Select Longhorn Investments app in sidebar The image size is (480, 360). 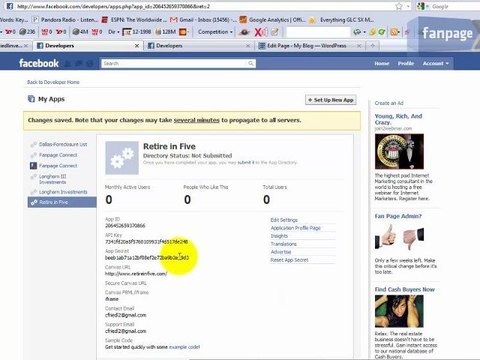pos(63,192)
